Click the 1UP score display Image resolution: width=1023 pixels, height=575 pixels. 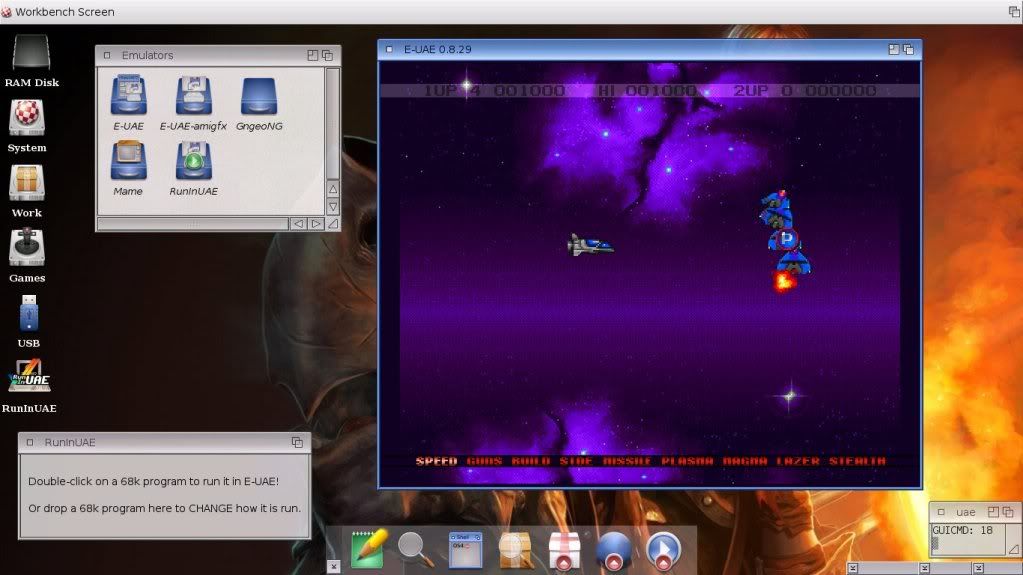pyautogui.click(x=495, y=91)
